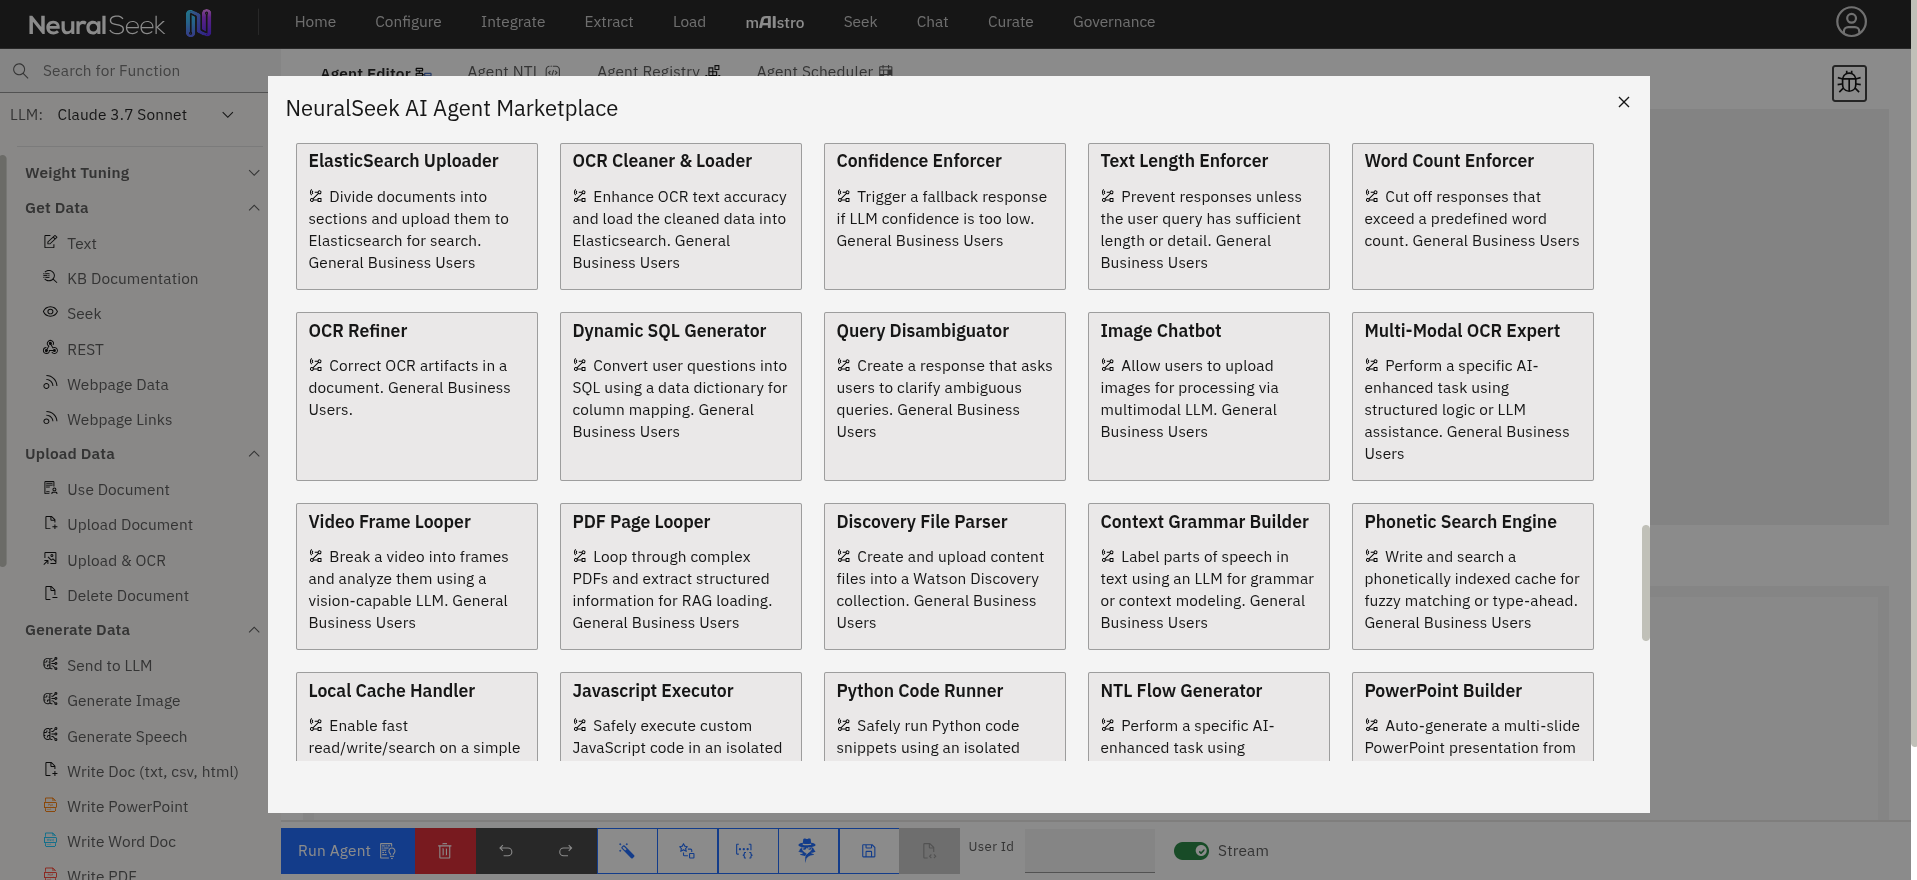The height and width of the screenshot is (880, 1917).
Task: Choose the Confidence Enforcer agent card
Action: click(945, 216)
